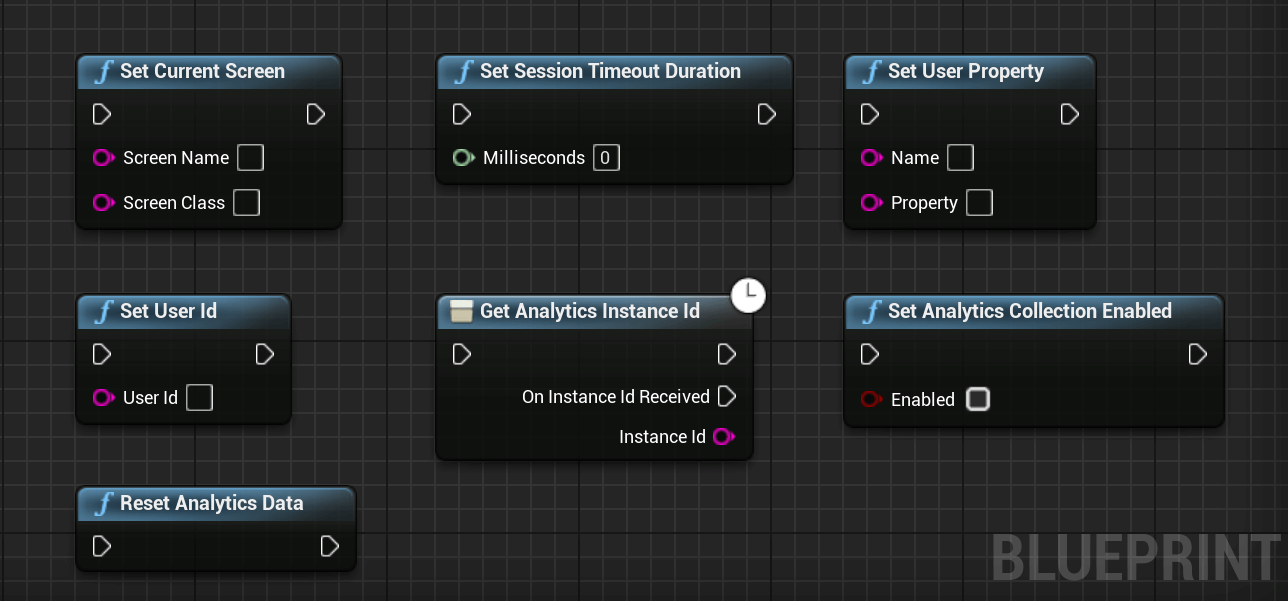Click the Enabled boolean pin
The width and height of the screenshot is (1288, 601).
pos(872,400)
